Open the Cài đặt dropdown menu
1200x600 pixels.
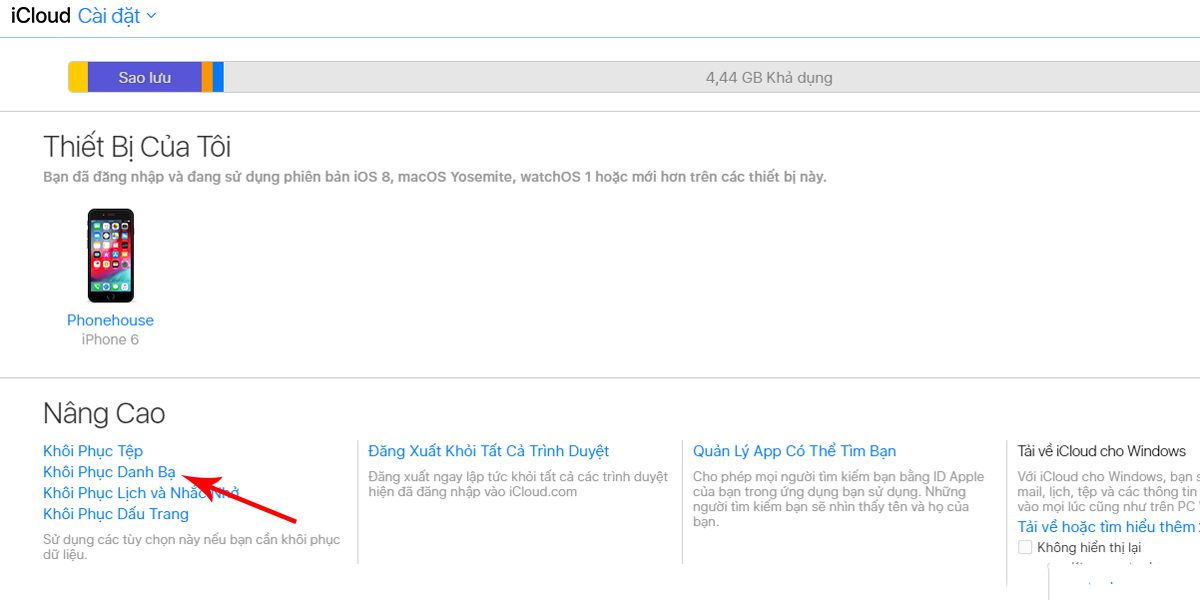[117, 16]
